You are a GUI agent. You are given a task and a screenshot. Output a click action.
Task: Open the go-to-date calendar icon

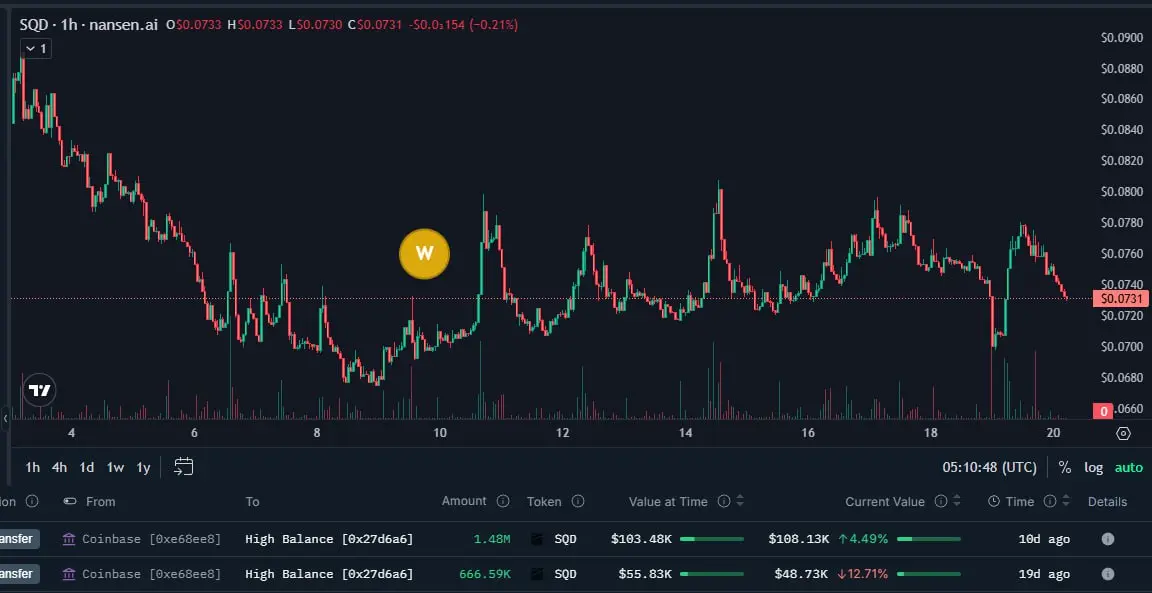[184, 467]
